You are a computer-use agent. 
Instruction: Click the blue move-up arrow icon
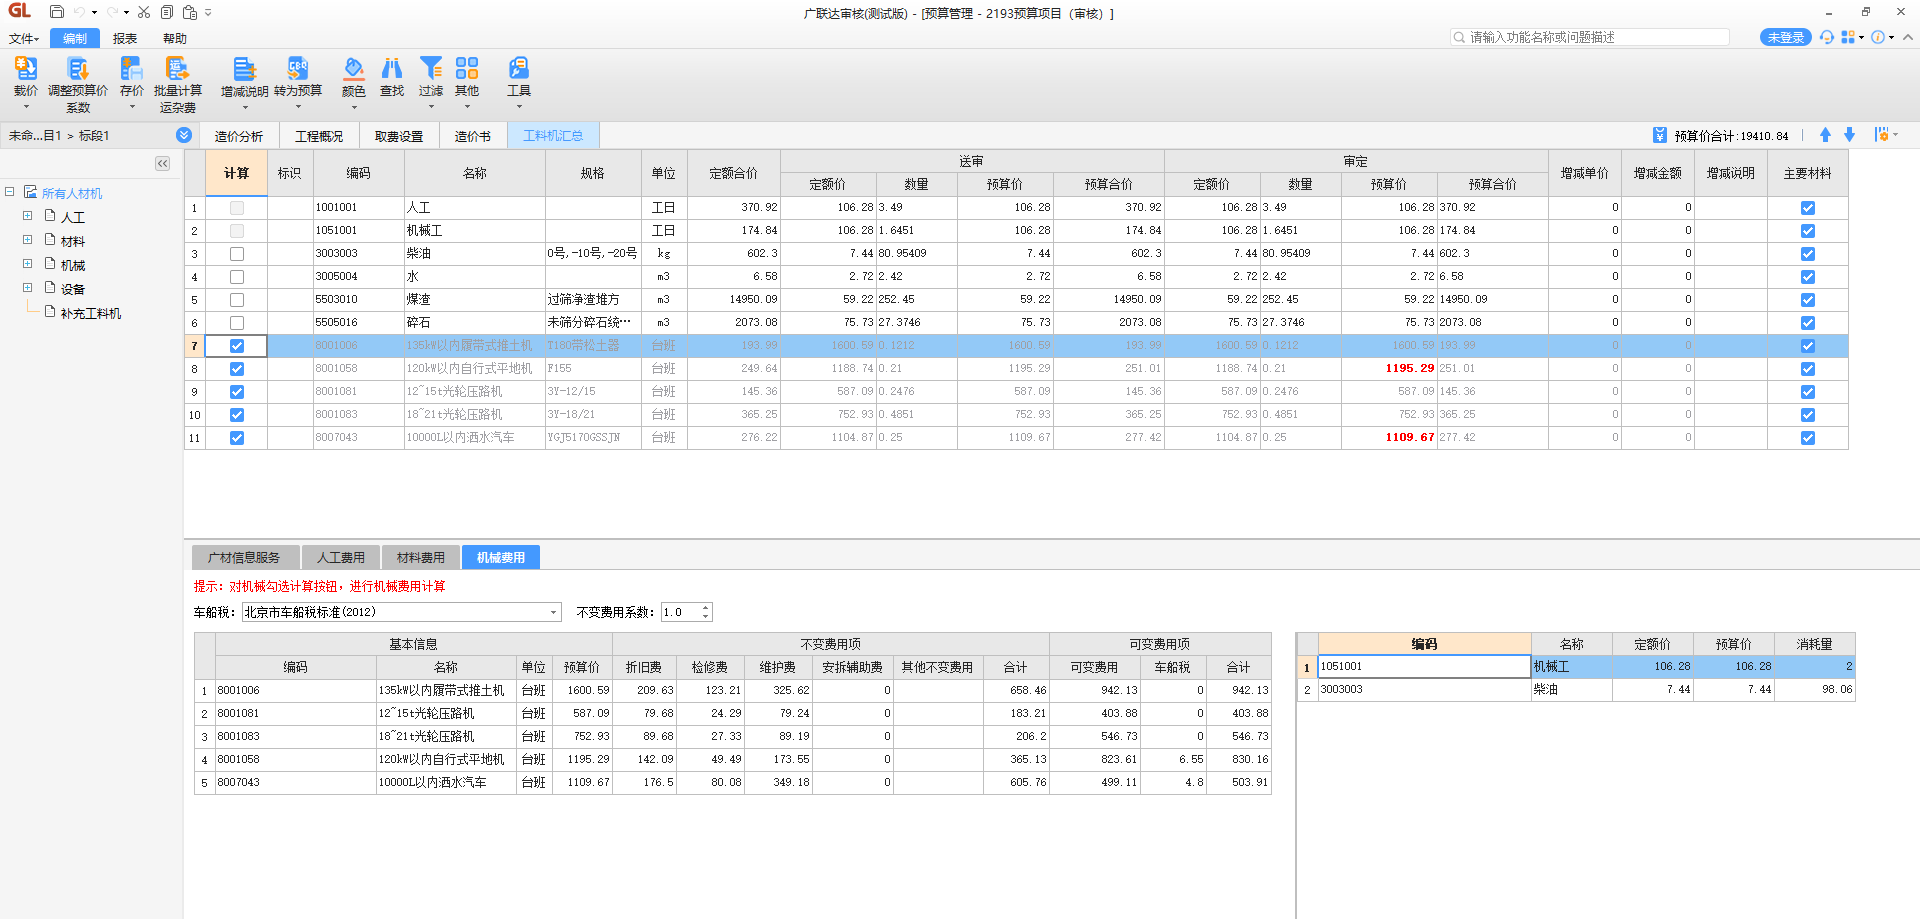tap(1825, 135)
